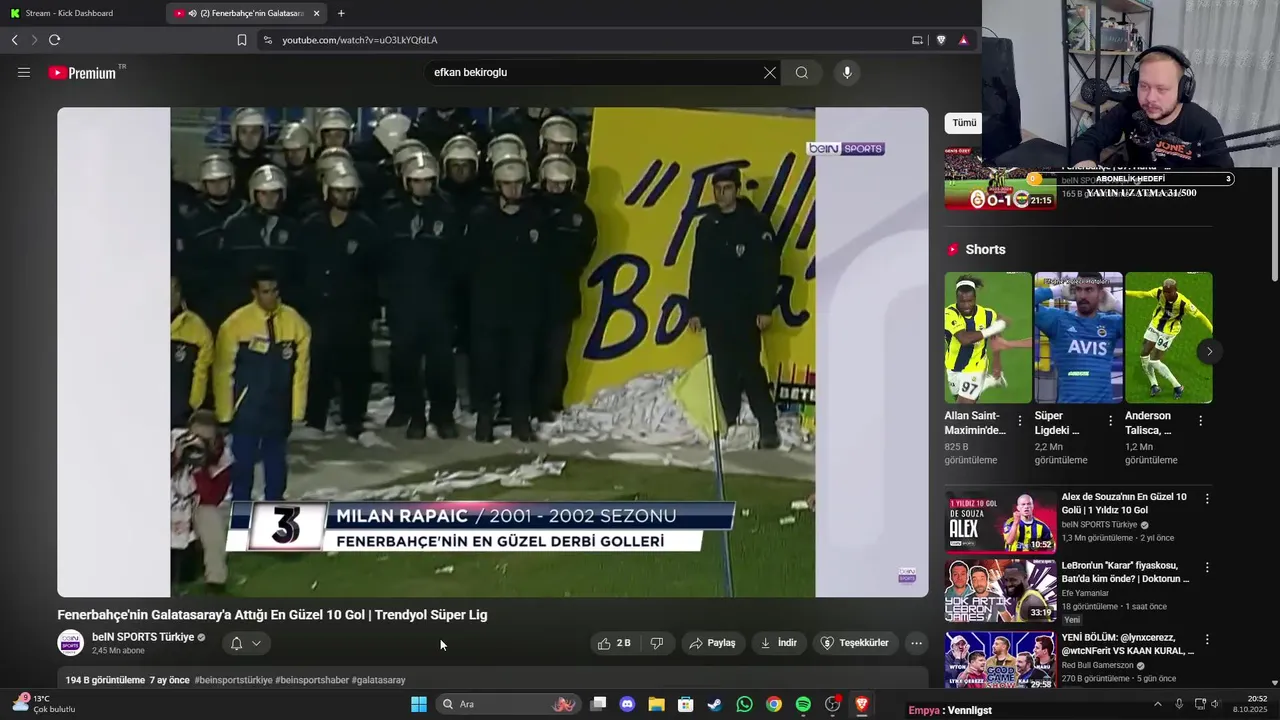Select the Tümü filter chip
The height and width of the screenshot is (720, 1280).
(964, 123)
